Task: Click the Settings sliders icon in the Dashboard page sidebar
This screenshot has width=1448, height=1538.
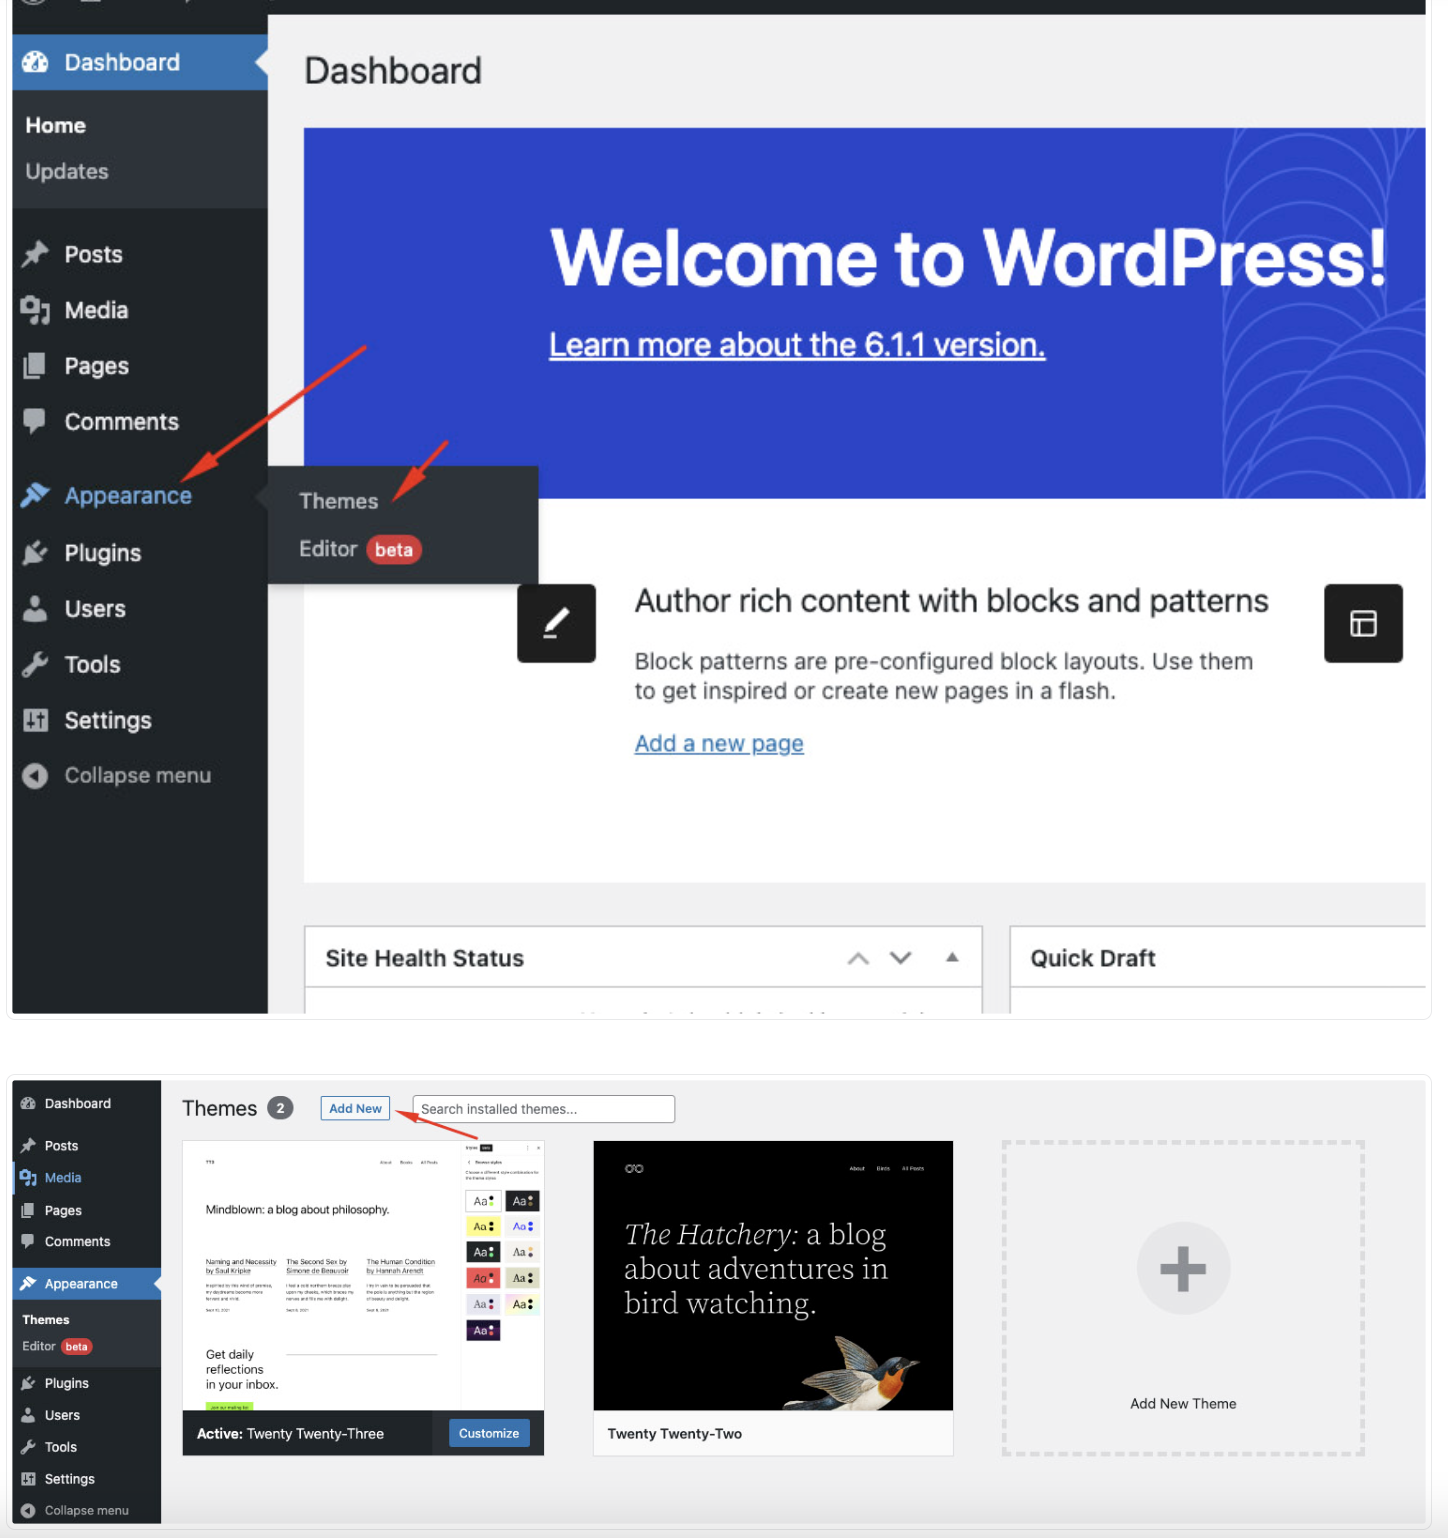Action: [35, 720]
